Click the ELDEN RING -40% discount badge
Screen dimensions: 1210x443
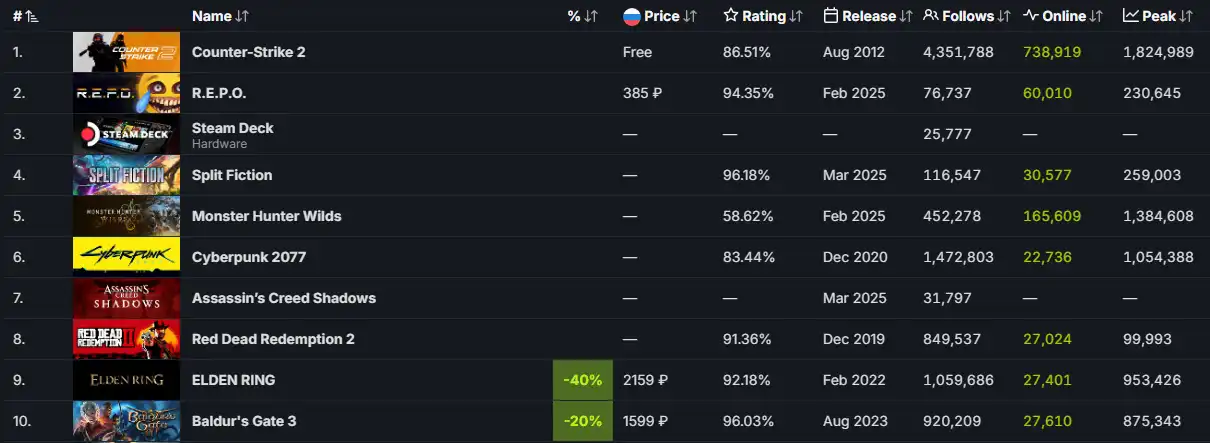pos(581,380)
